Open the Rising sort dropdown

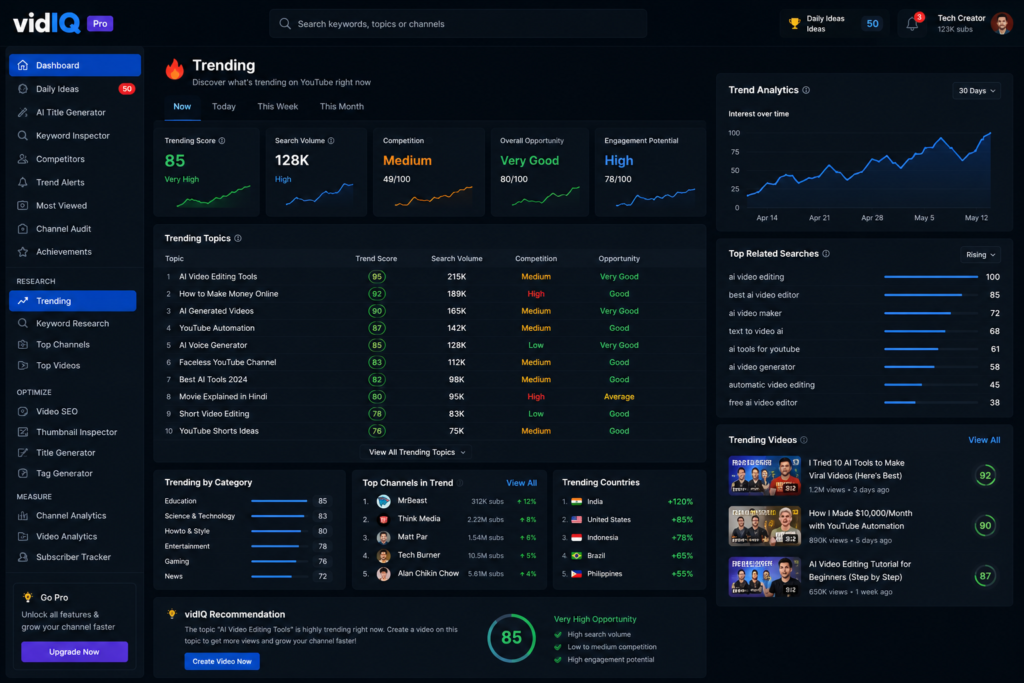point(980,255)
